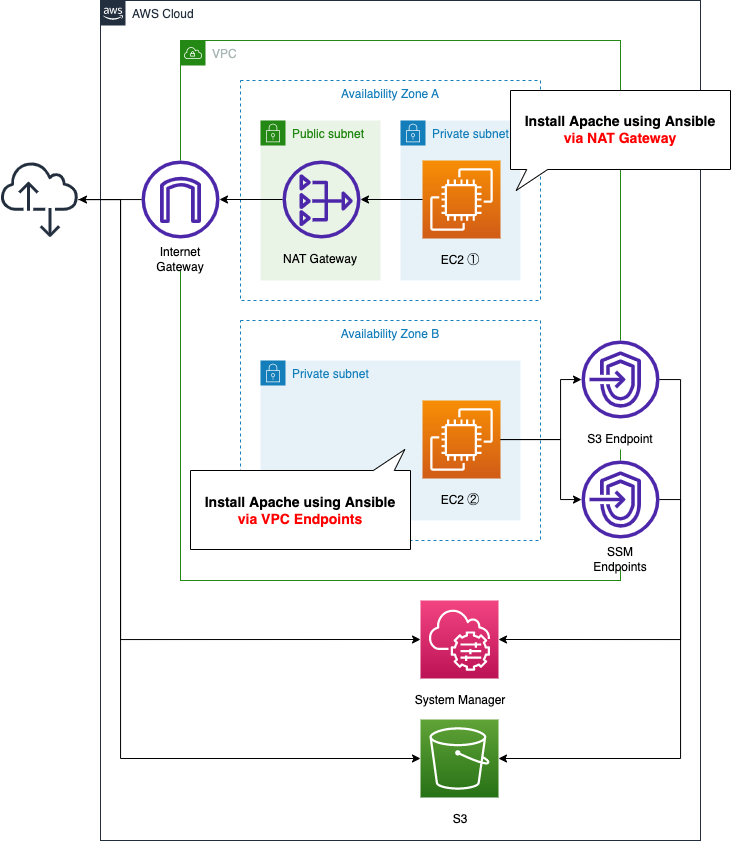Select Zone A Private subnet lock icon
Viewport: 731px width, 841px height.
tap(412, 133)
